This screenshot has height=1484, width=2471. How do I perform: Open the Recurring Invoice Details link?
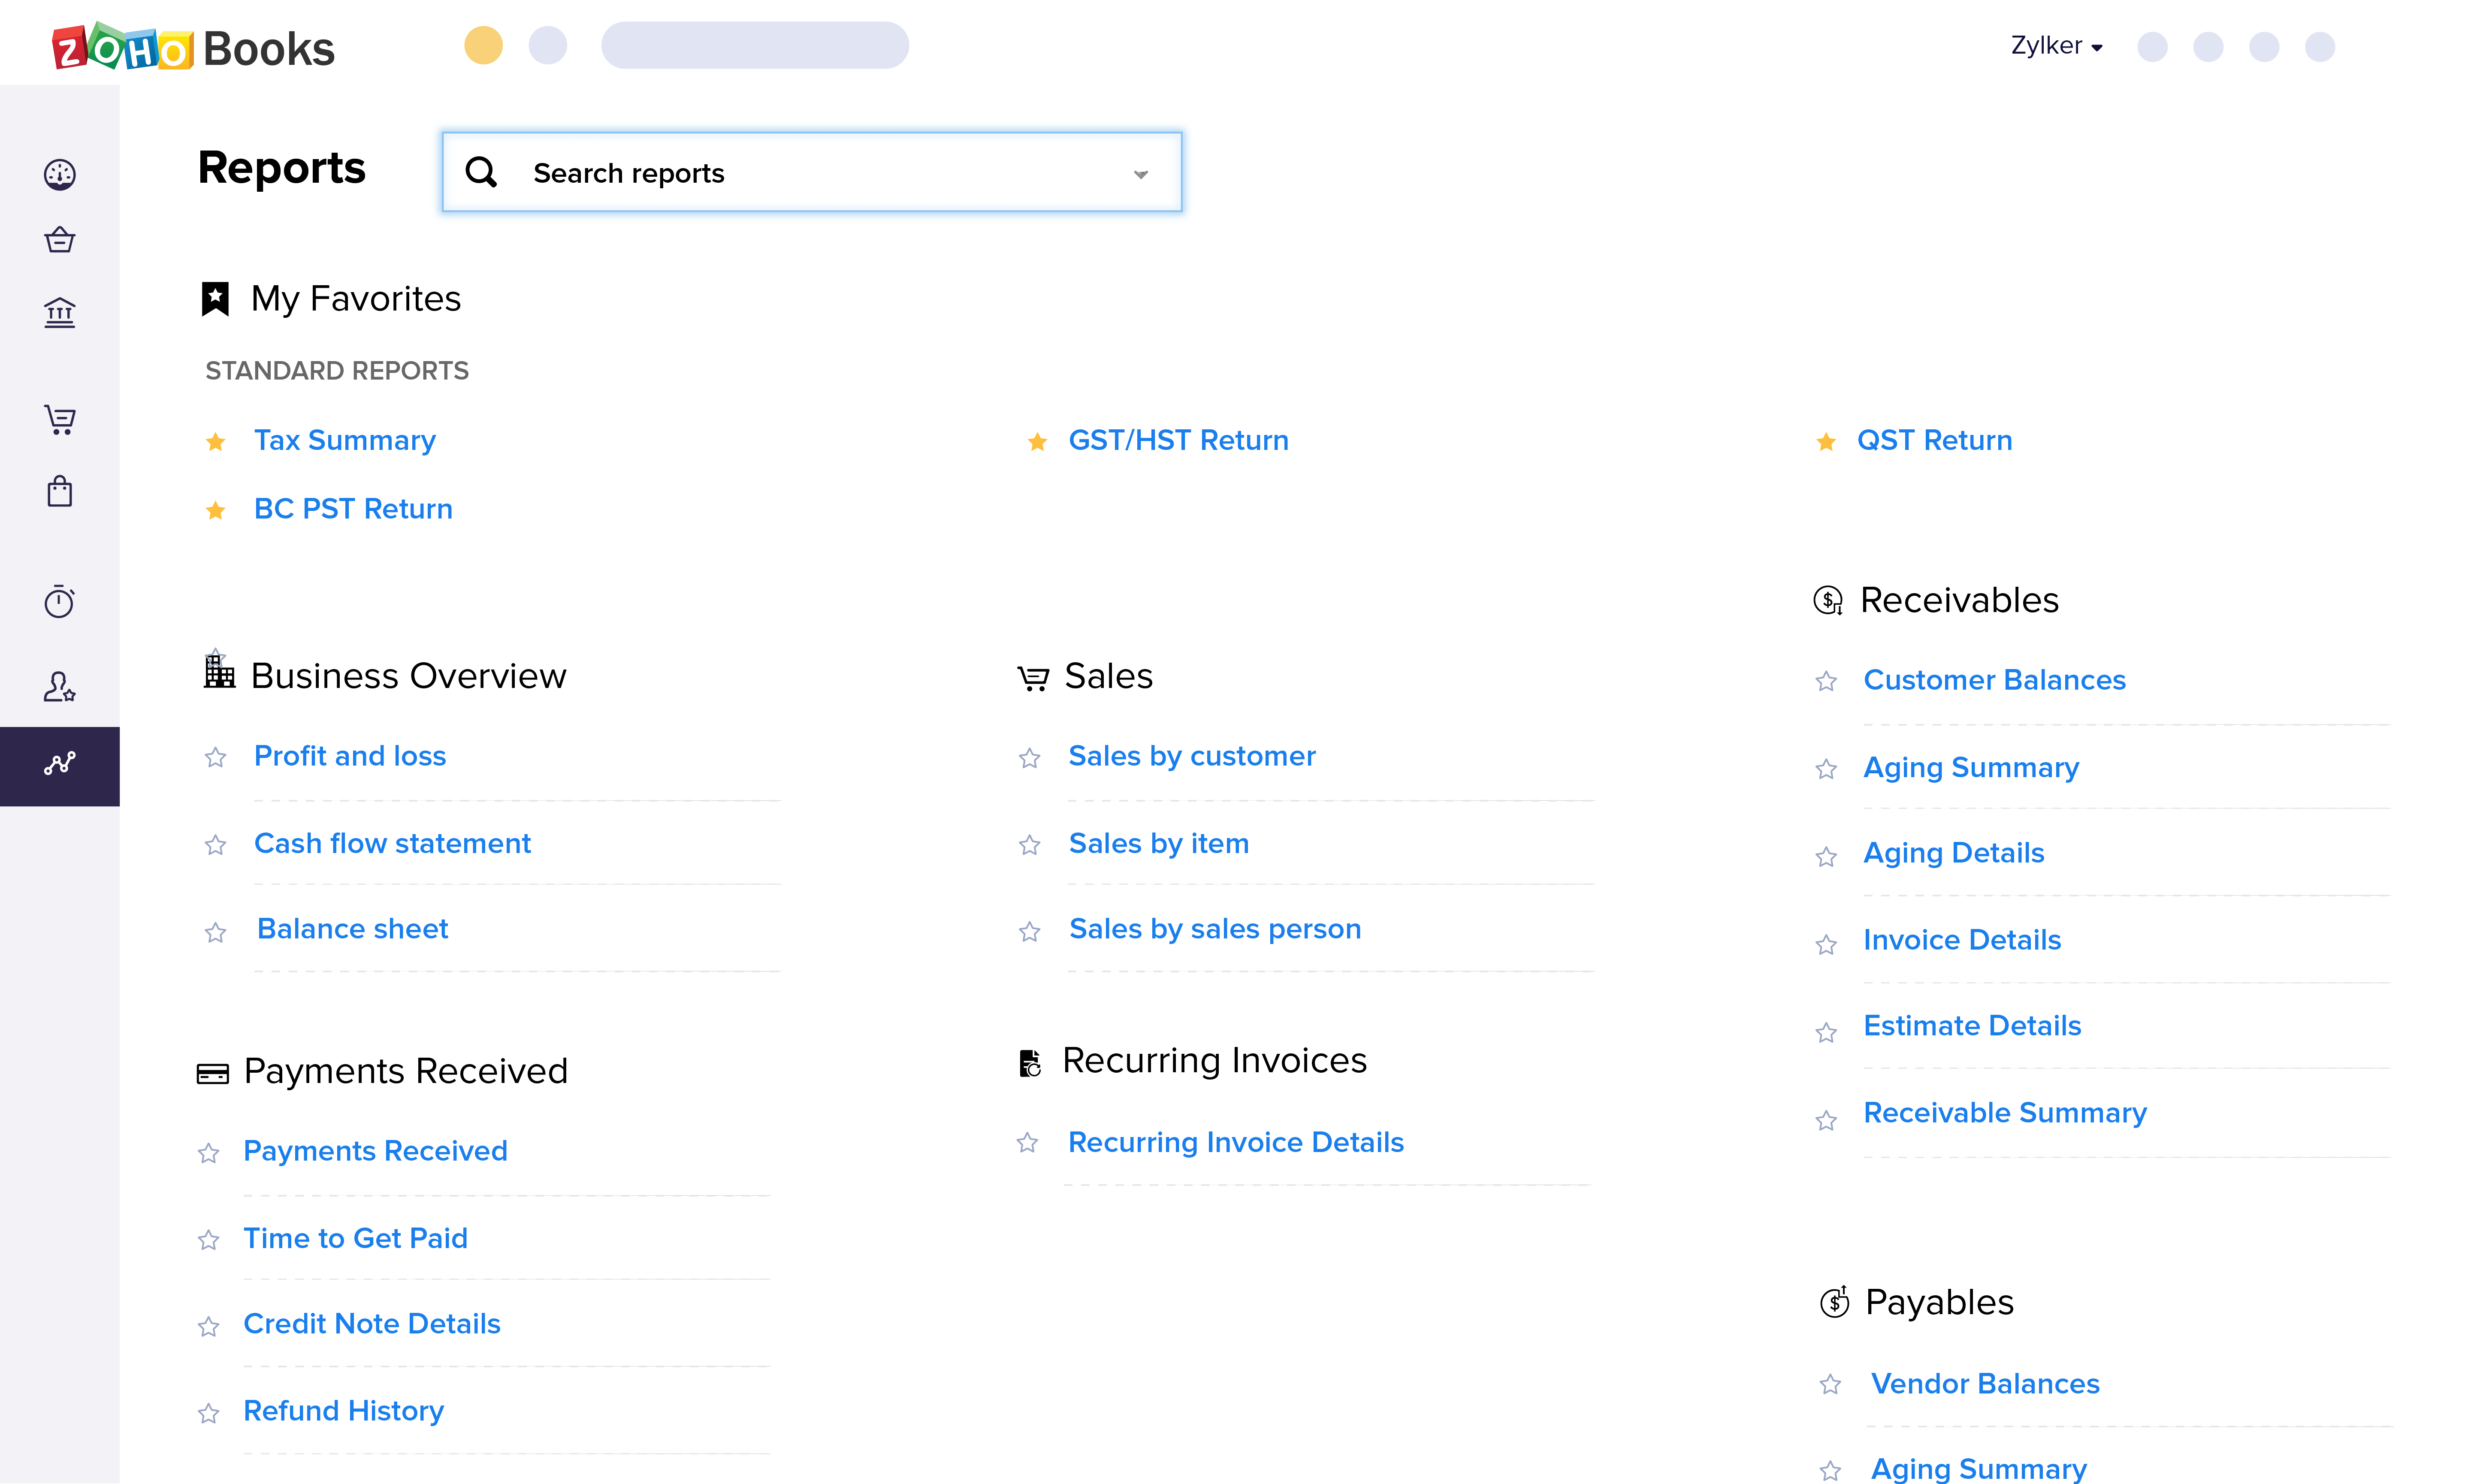pyautogui.click(x=1235, y=1142)
